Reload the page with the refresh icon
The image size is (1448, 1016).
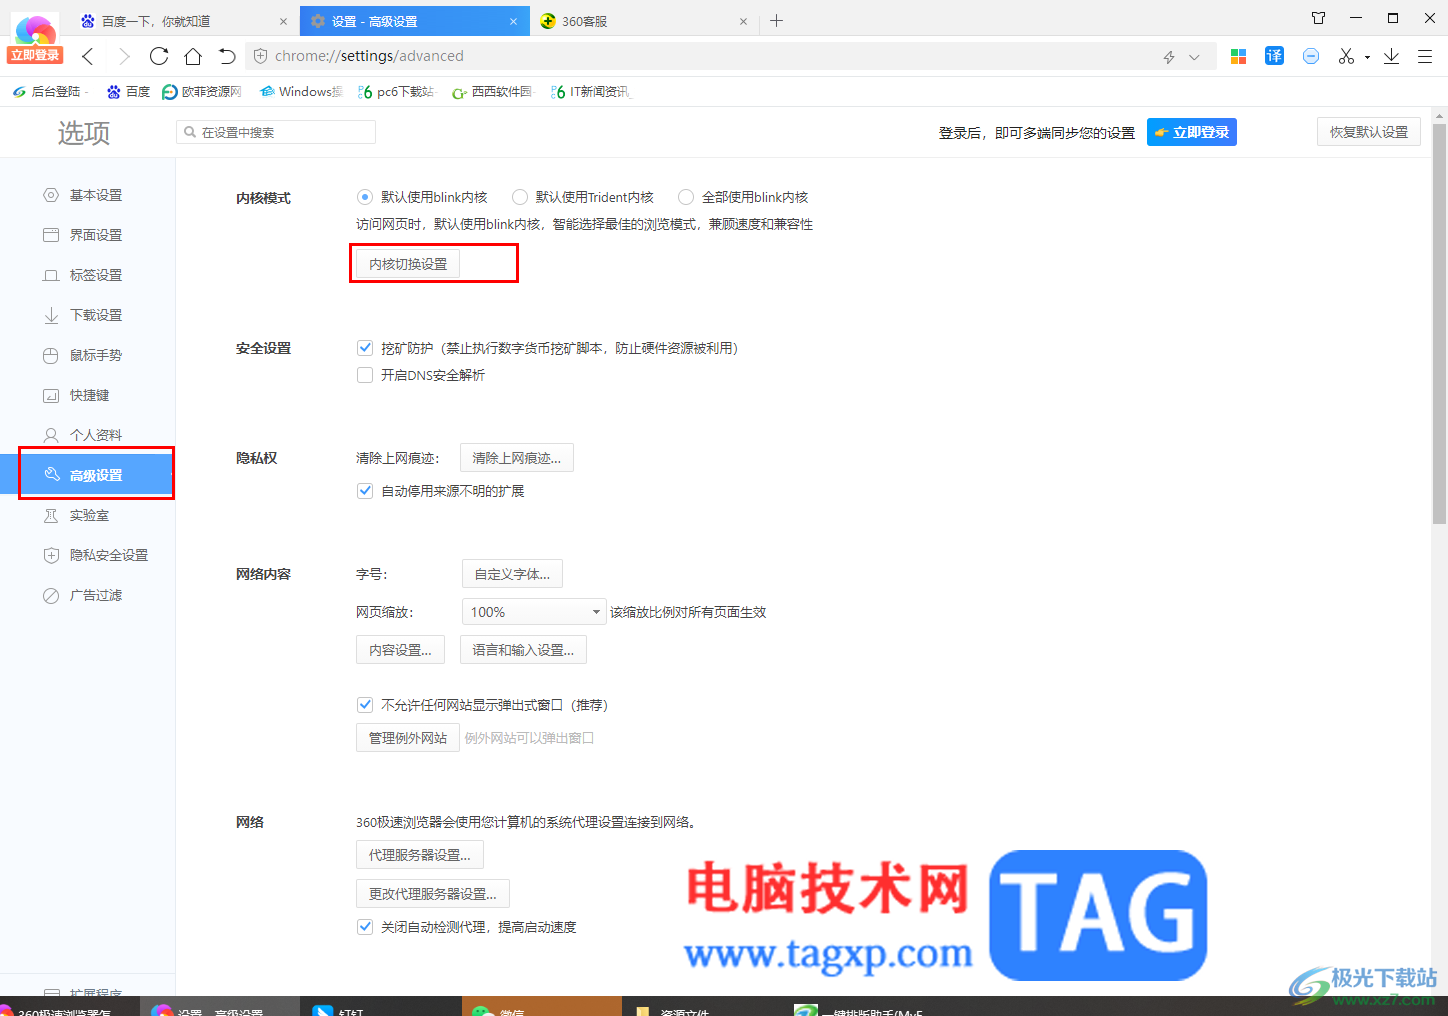[159, 56]
